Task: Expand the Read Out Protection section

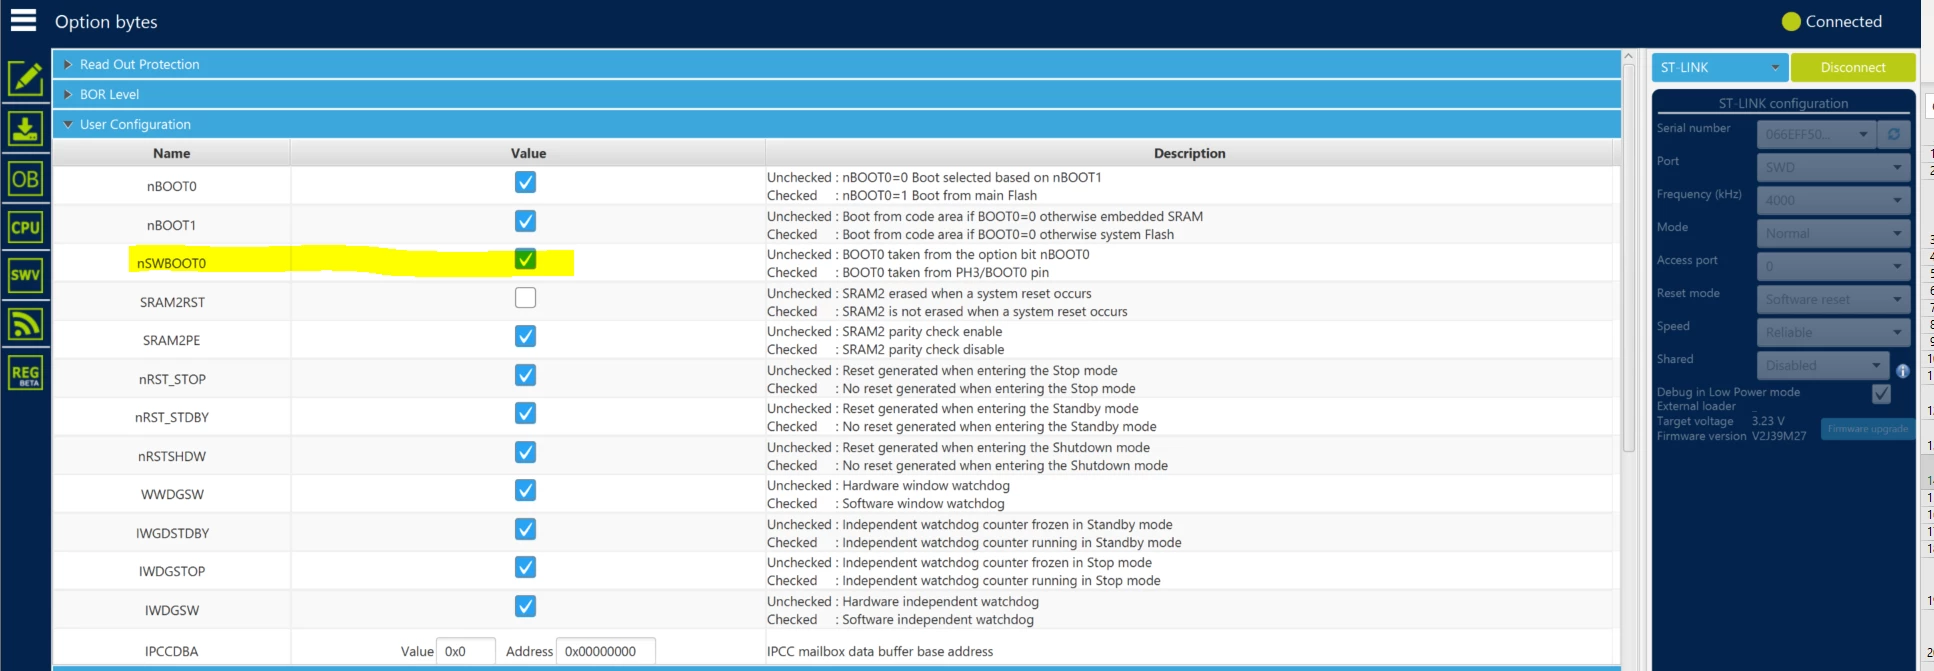Action: (x=836, y=64)
